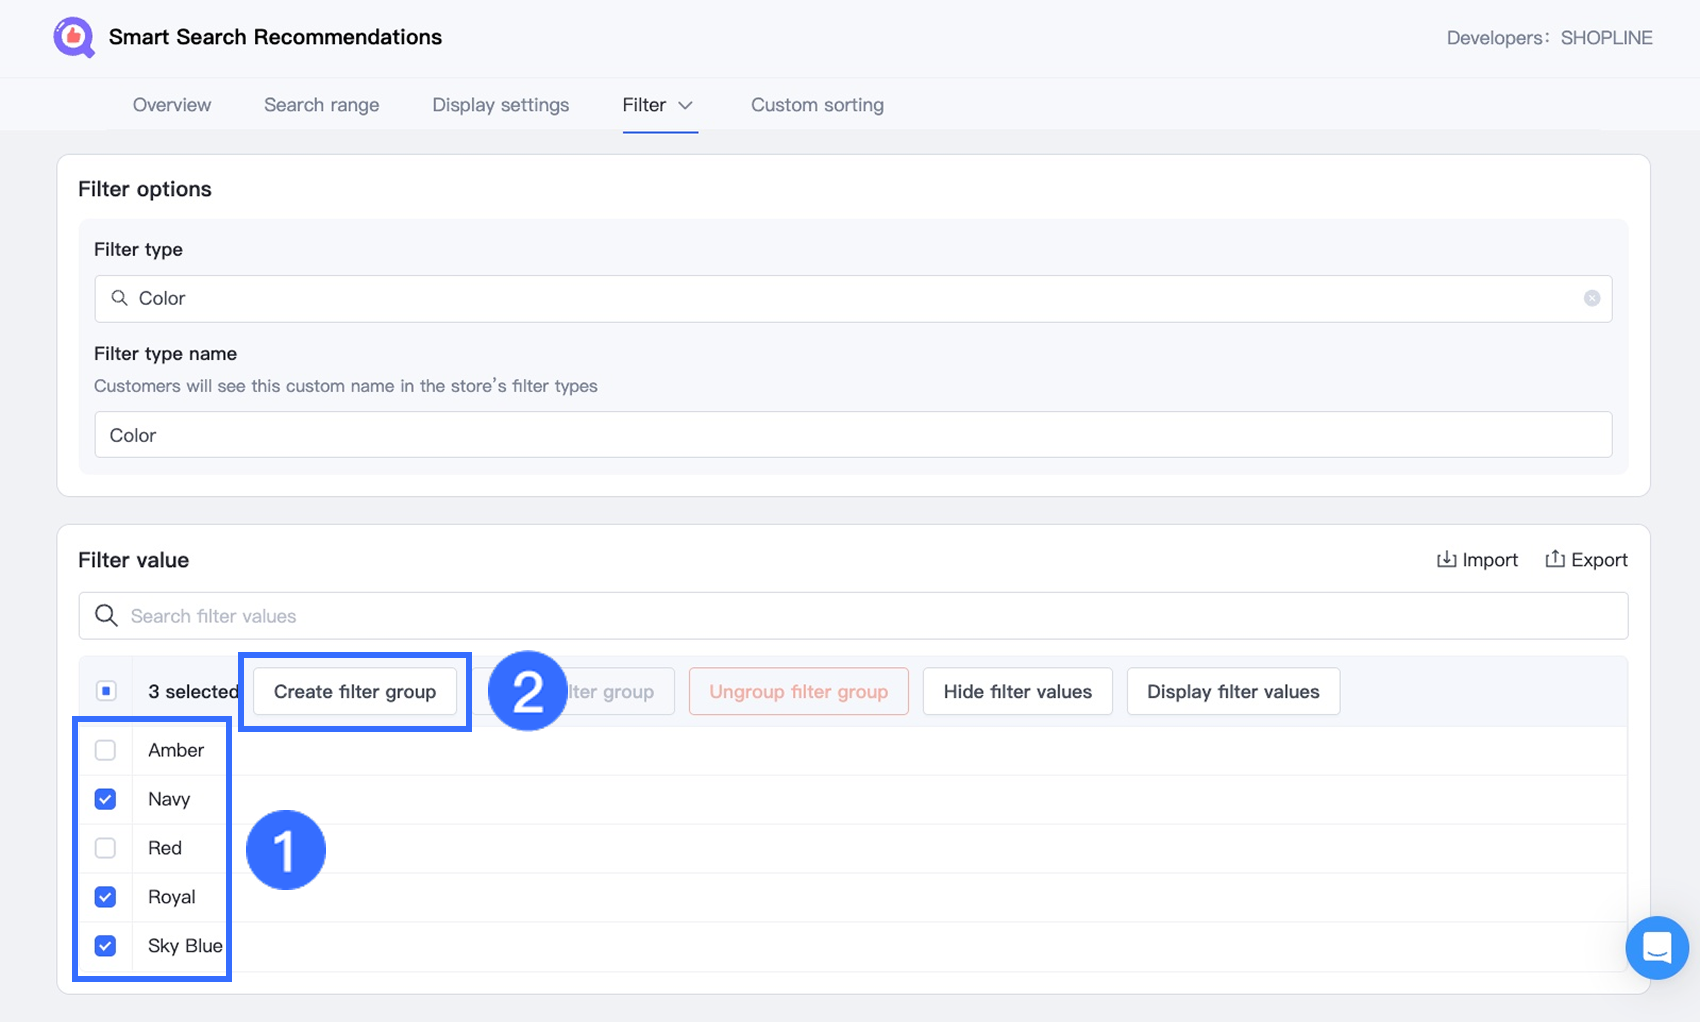Image resolution: width=1700 pixels, height=1022 pixels.
Task: Click the search filter values magnifier icon
Action: 106,616
